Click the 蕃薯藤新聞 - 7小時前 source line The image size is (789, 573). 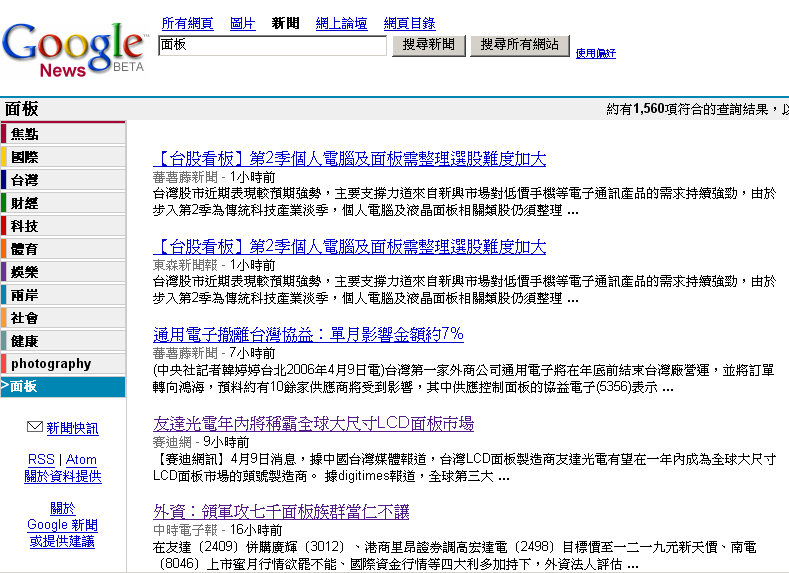(214, 353)
